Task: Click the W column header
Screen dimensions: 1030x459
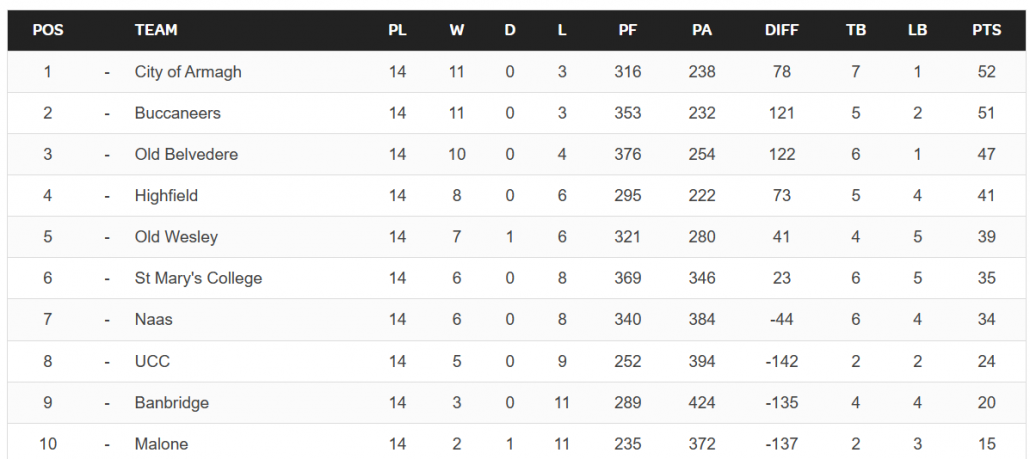Action: point(457,30)
